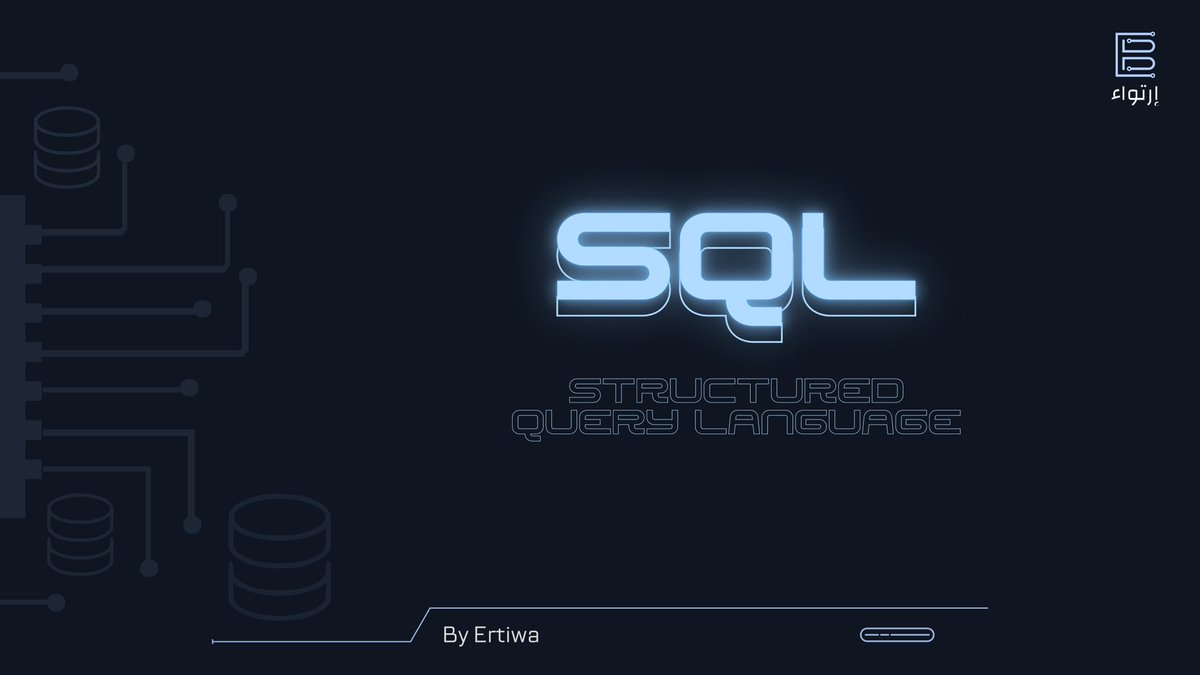Click the pill-shaped dash indicator

click(896, 635)
